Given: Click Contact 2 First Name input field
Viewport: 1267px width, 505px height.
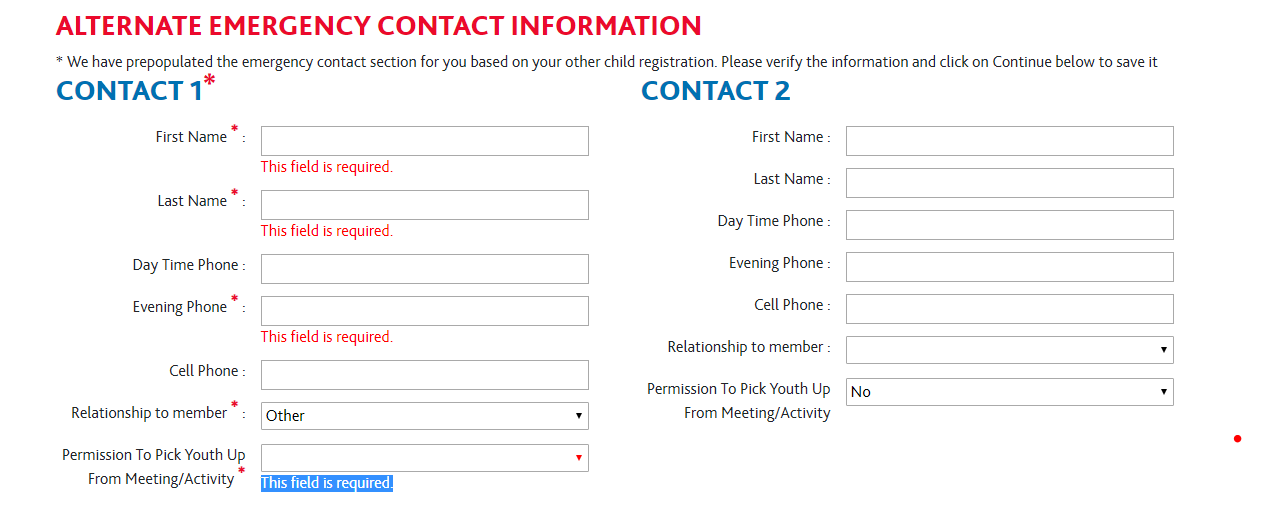Looking at the screenshot, I should [x=1009, y=141].
